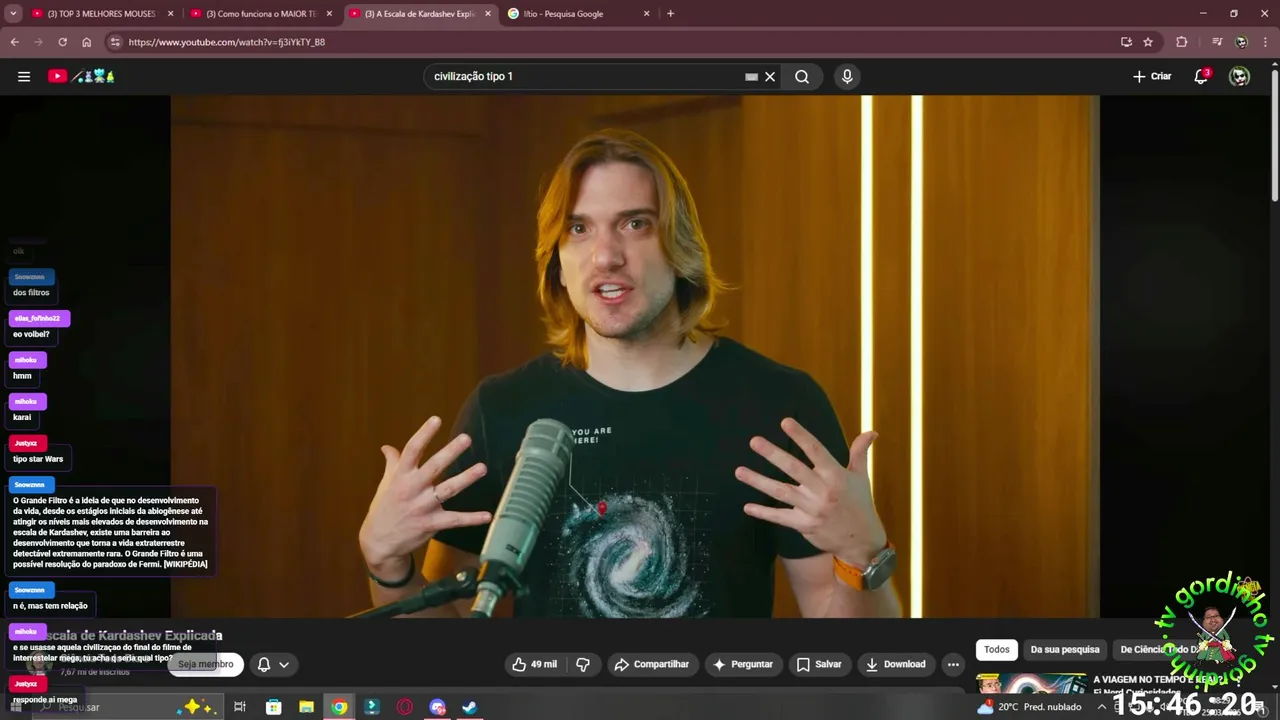Open the YouTube hamburger guide menu
The width and height of the screenshot is (1280, 720).
pos(24,76)
